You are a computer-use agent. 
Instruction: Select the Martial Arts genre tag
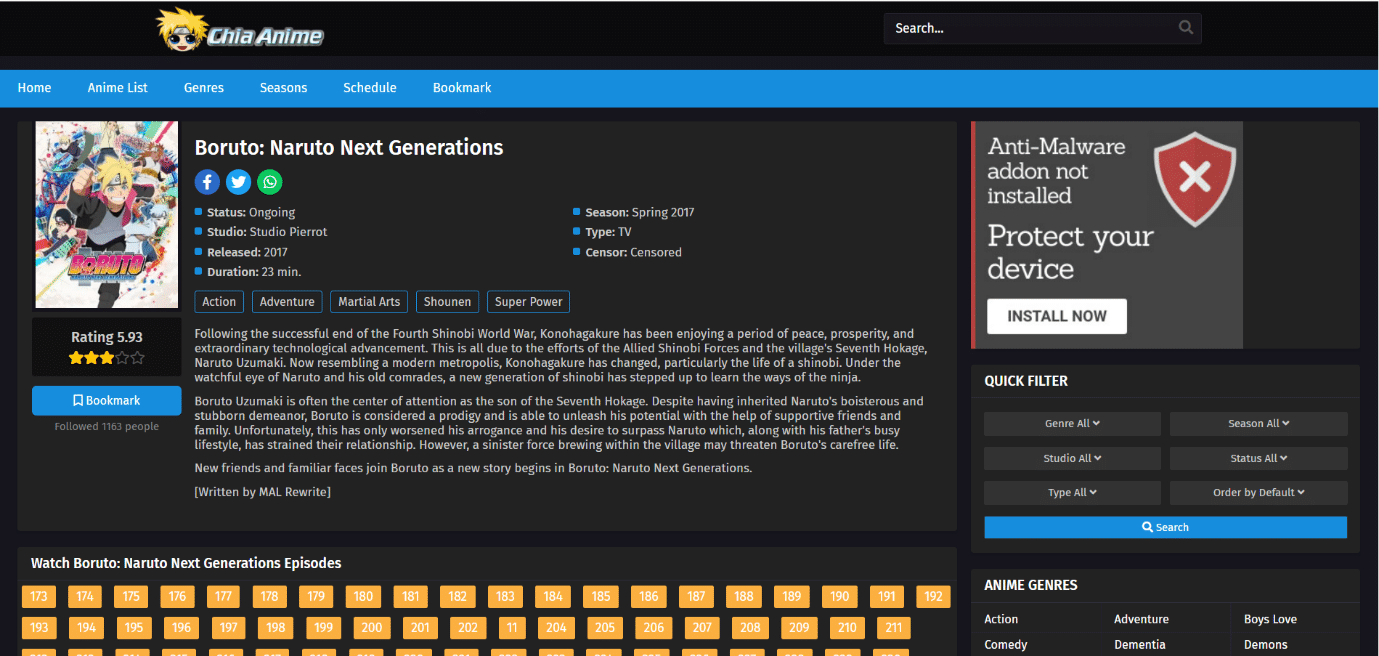(369, 302)
